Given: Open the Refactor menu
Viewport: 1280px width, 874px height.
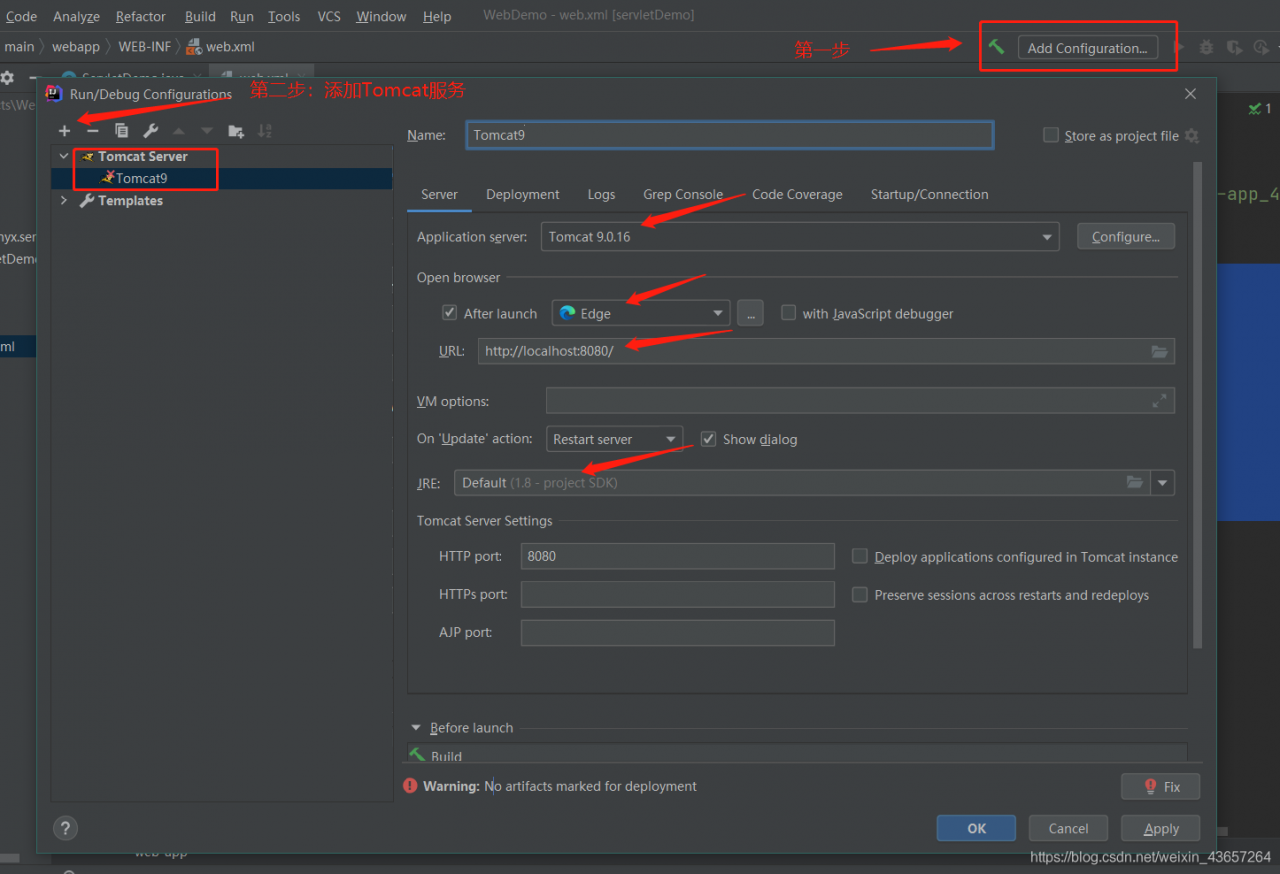Looking at the screenshot, I should (x=141, y=16).
